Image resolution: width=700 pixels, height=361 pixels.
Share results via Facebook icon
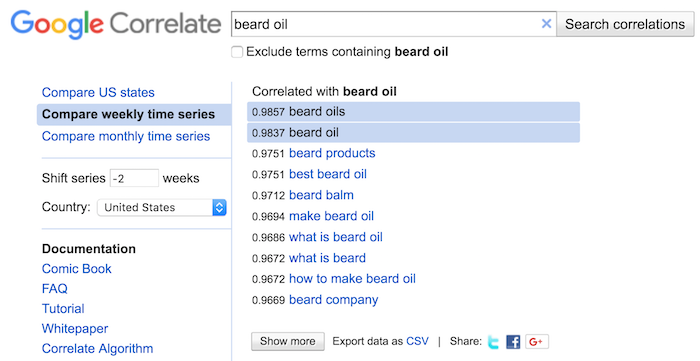[513, 342]
